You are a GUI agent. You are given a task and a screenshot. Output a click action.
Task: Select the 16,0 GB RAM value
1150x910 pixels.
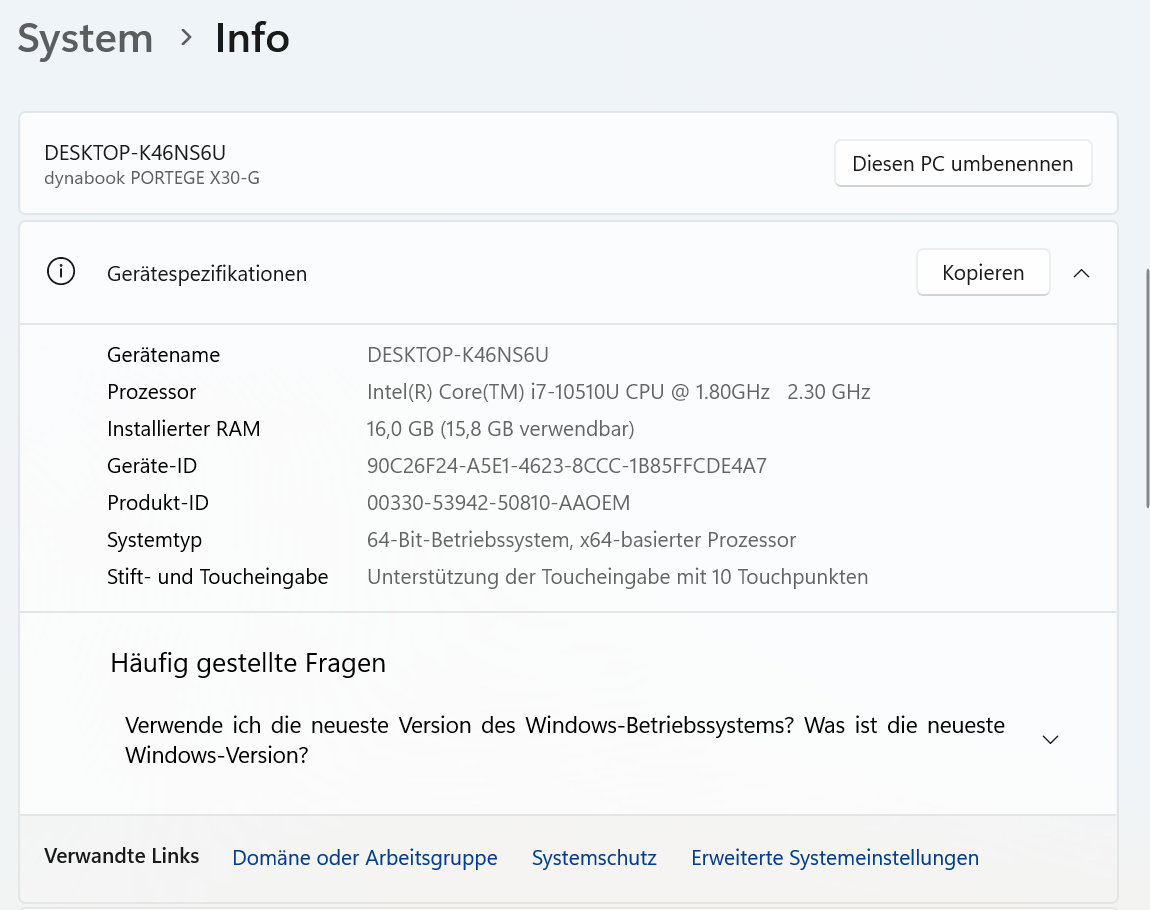point(500,429)
